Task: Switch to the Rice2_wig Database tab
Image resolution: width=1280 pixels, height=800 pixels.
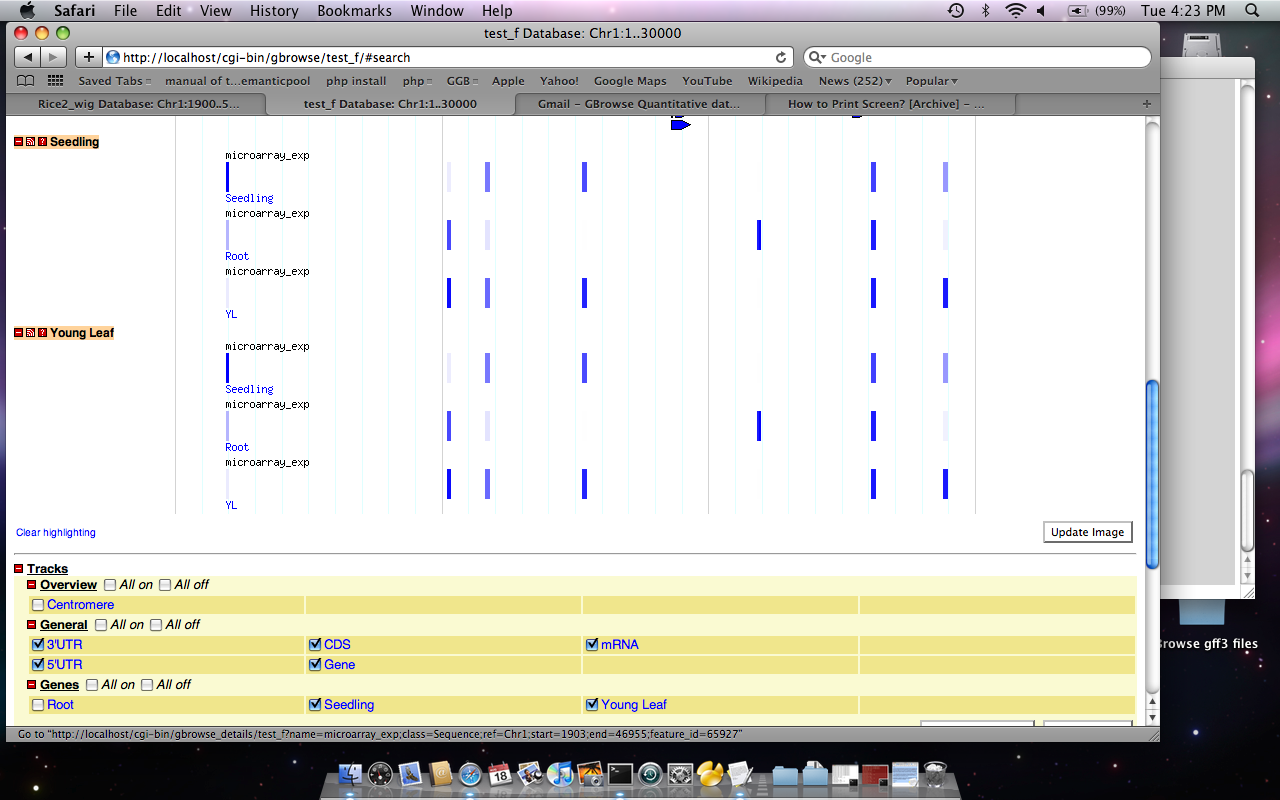Action: (x=138, y=104)
